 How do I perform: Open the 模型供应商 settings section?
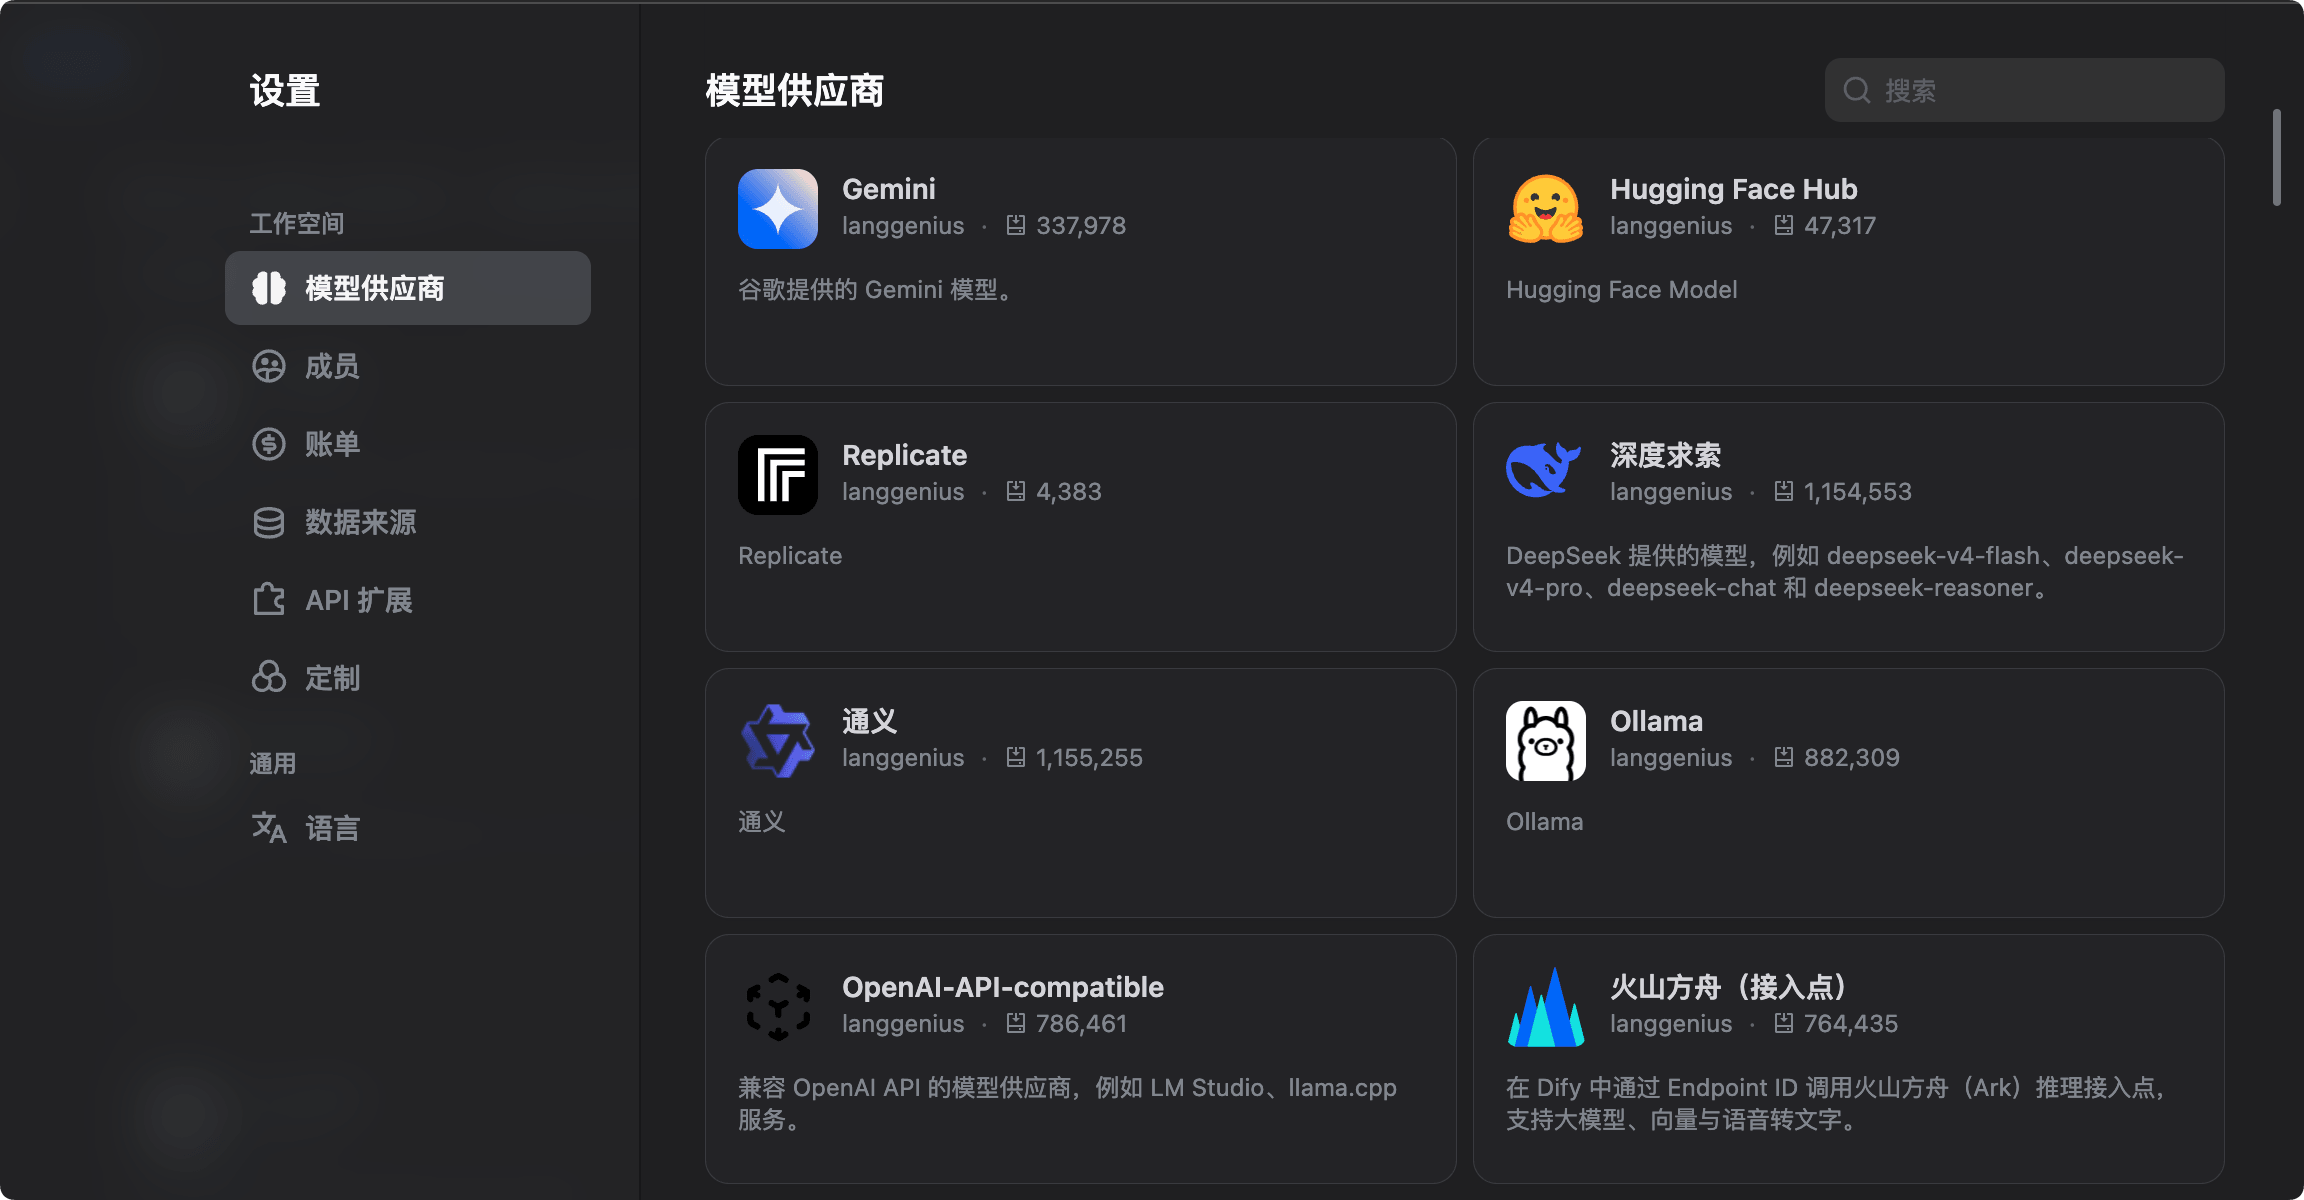click(408, 288)
